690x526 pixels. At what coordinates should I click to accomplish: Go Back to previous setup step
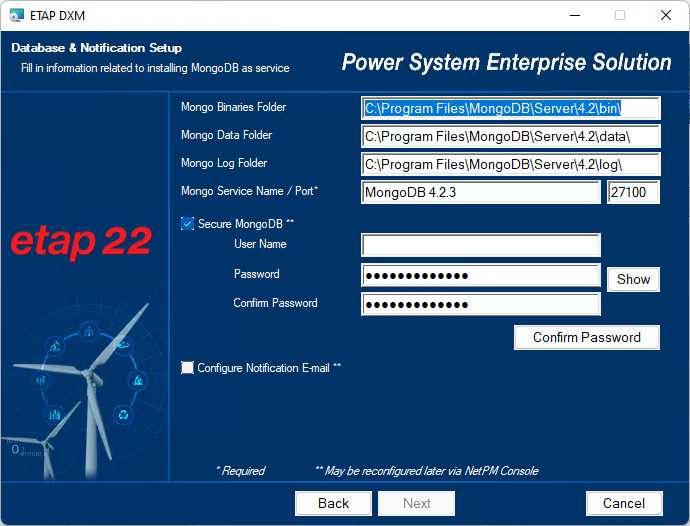pyautogui.click(x=334, y=503)
